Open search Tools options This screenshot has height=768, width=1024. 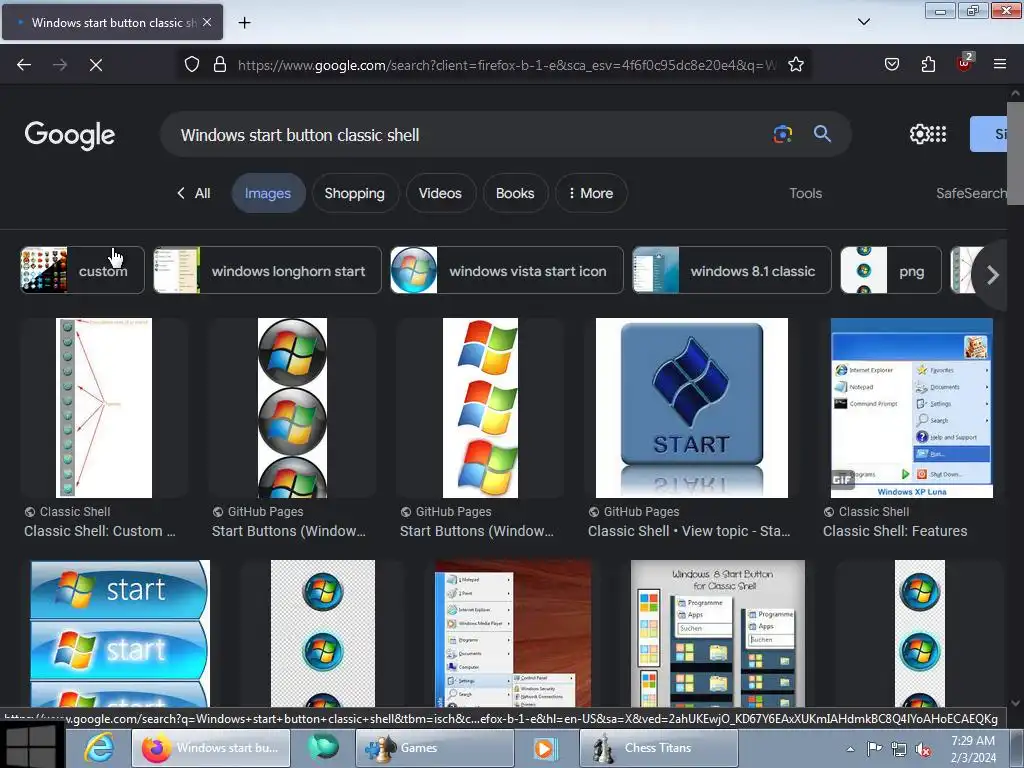[805, 193]
